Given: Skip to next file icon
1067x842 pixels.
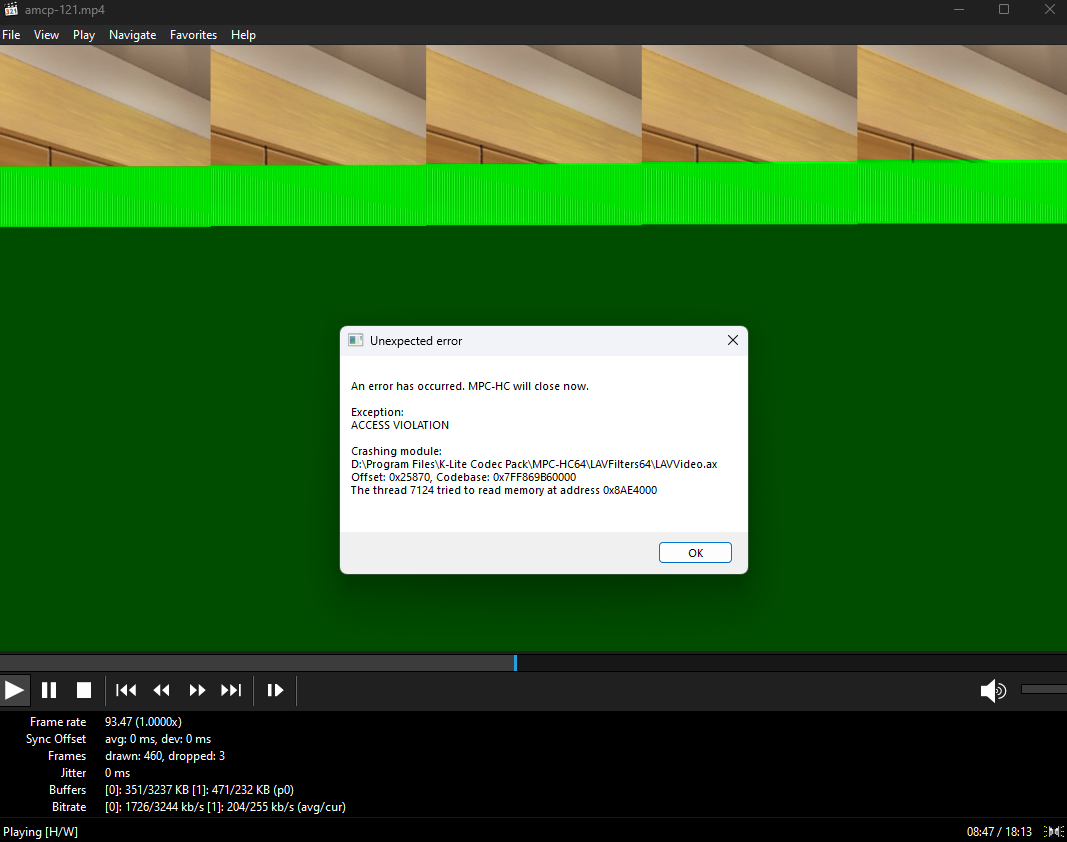Looking at the screenshot, I should [x=231, y=690].
